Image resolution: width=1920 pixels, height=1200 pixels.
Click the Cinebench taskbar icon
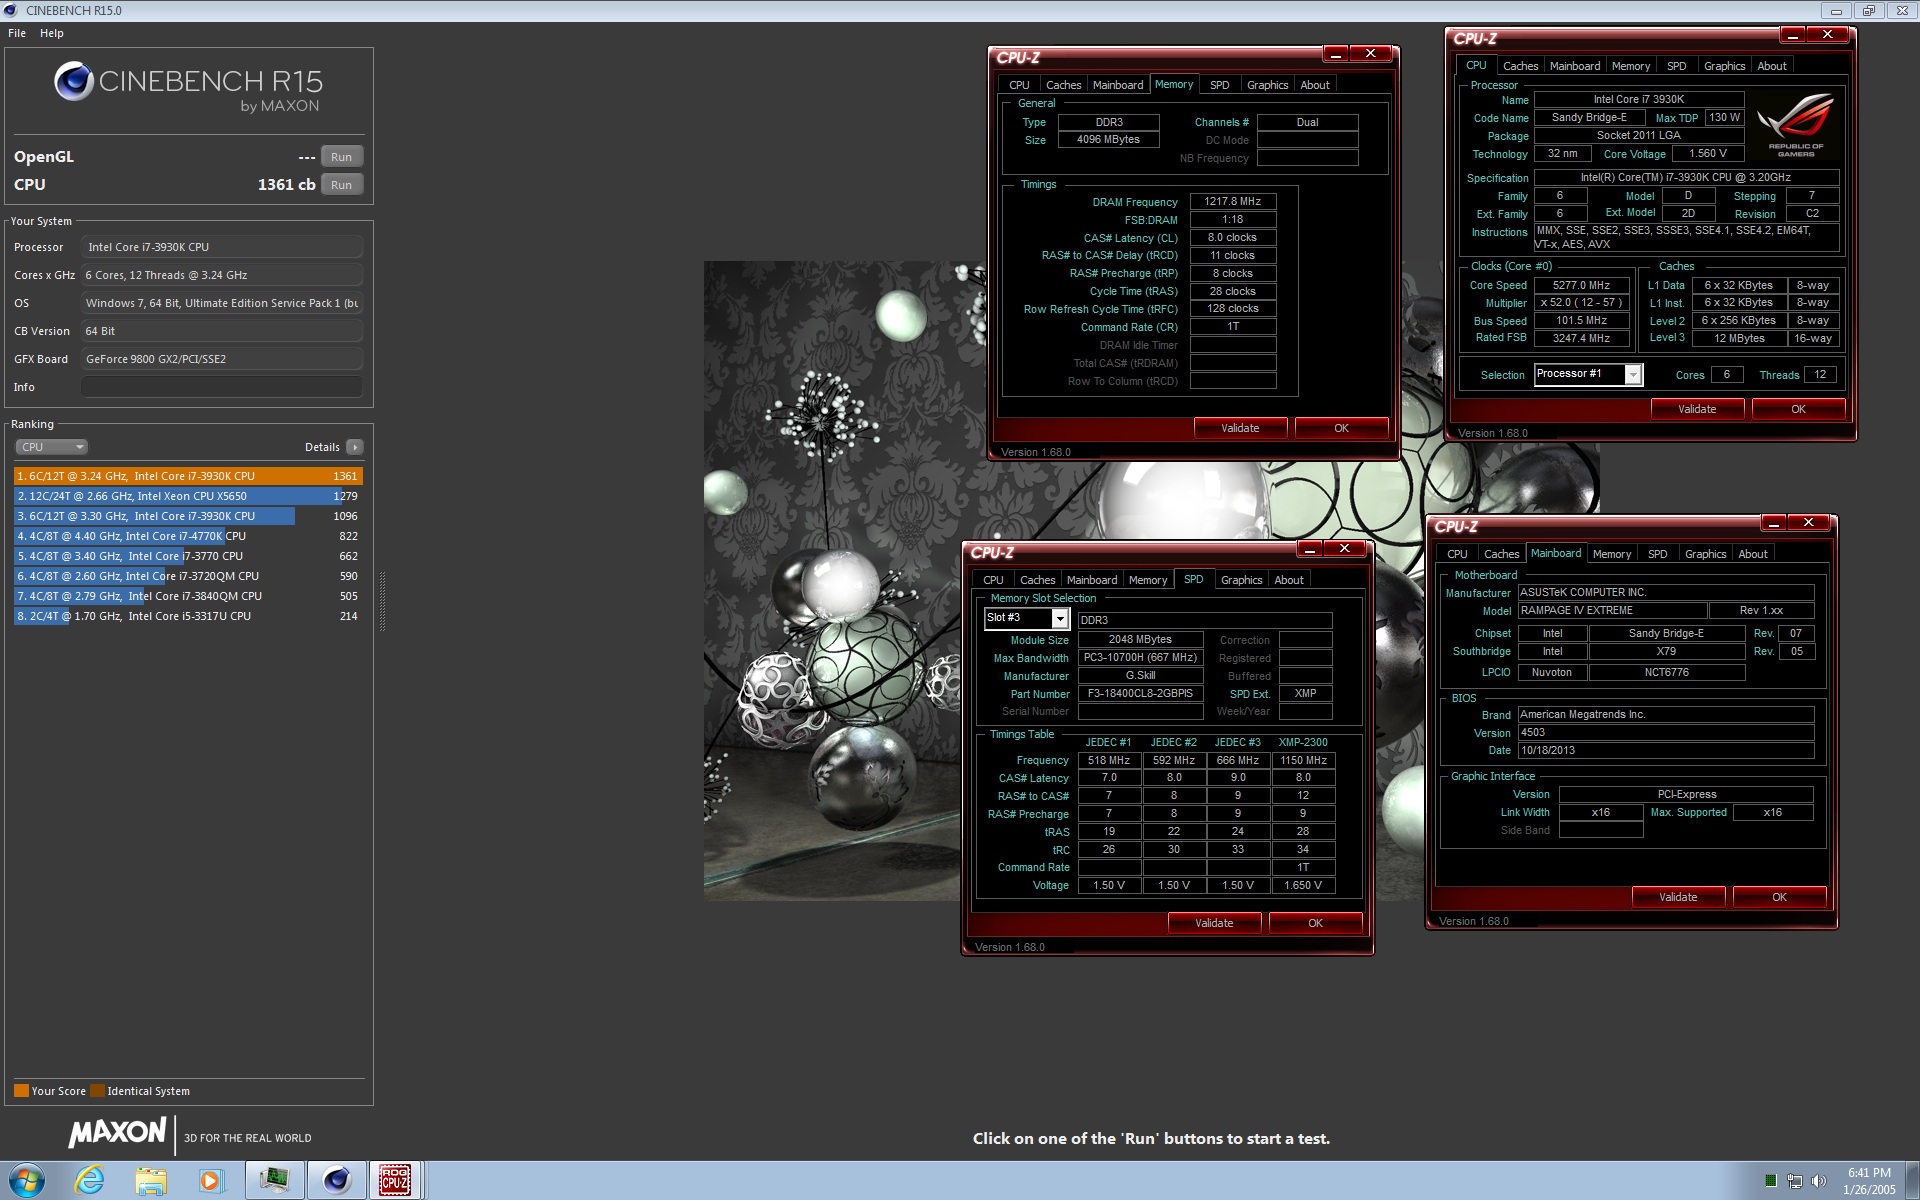tap(336, 1181)
